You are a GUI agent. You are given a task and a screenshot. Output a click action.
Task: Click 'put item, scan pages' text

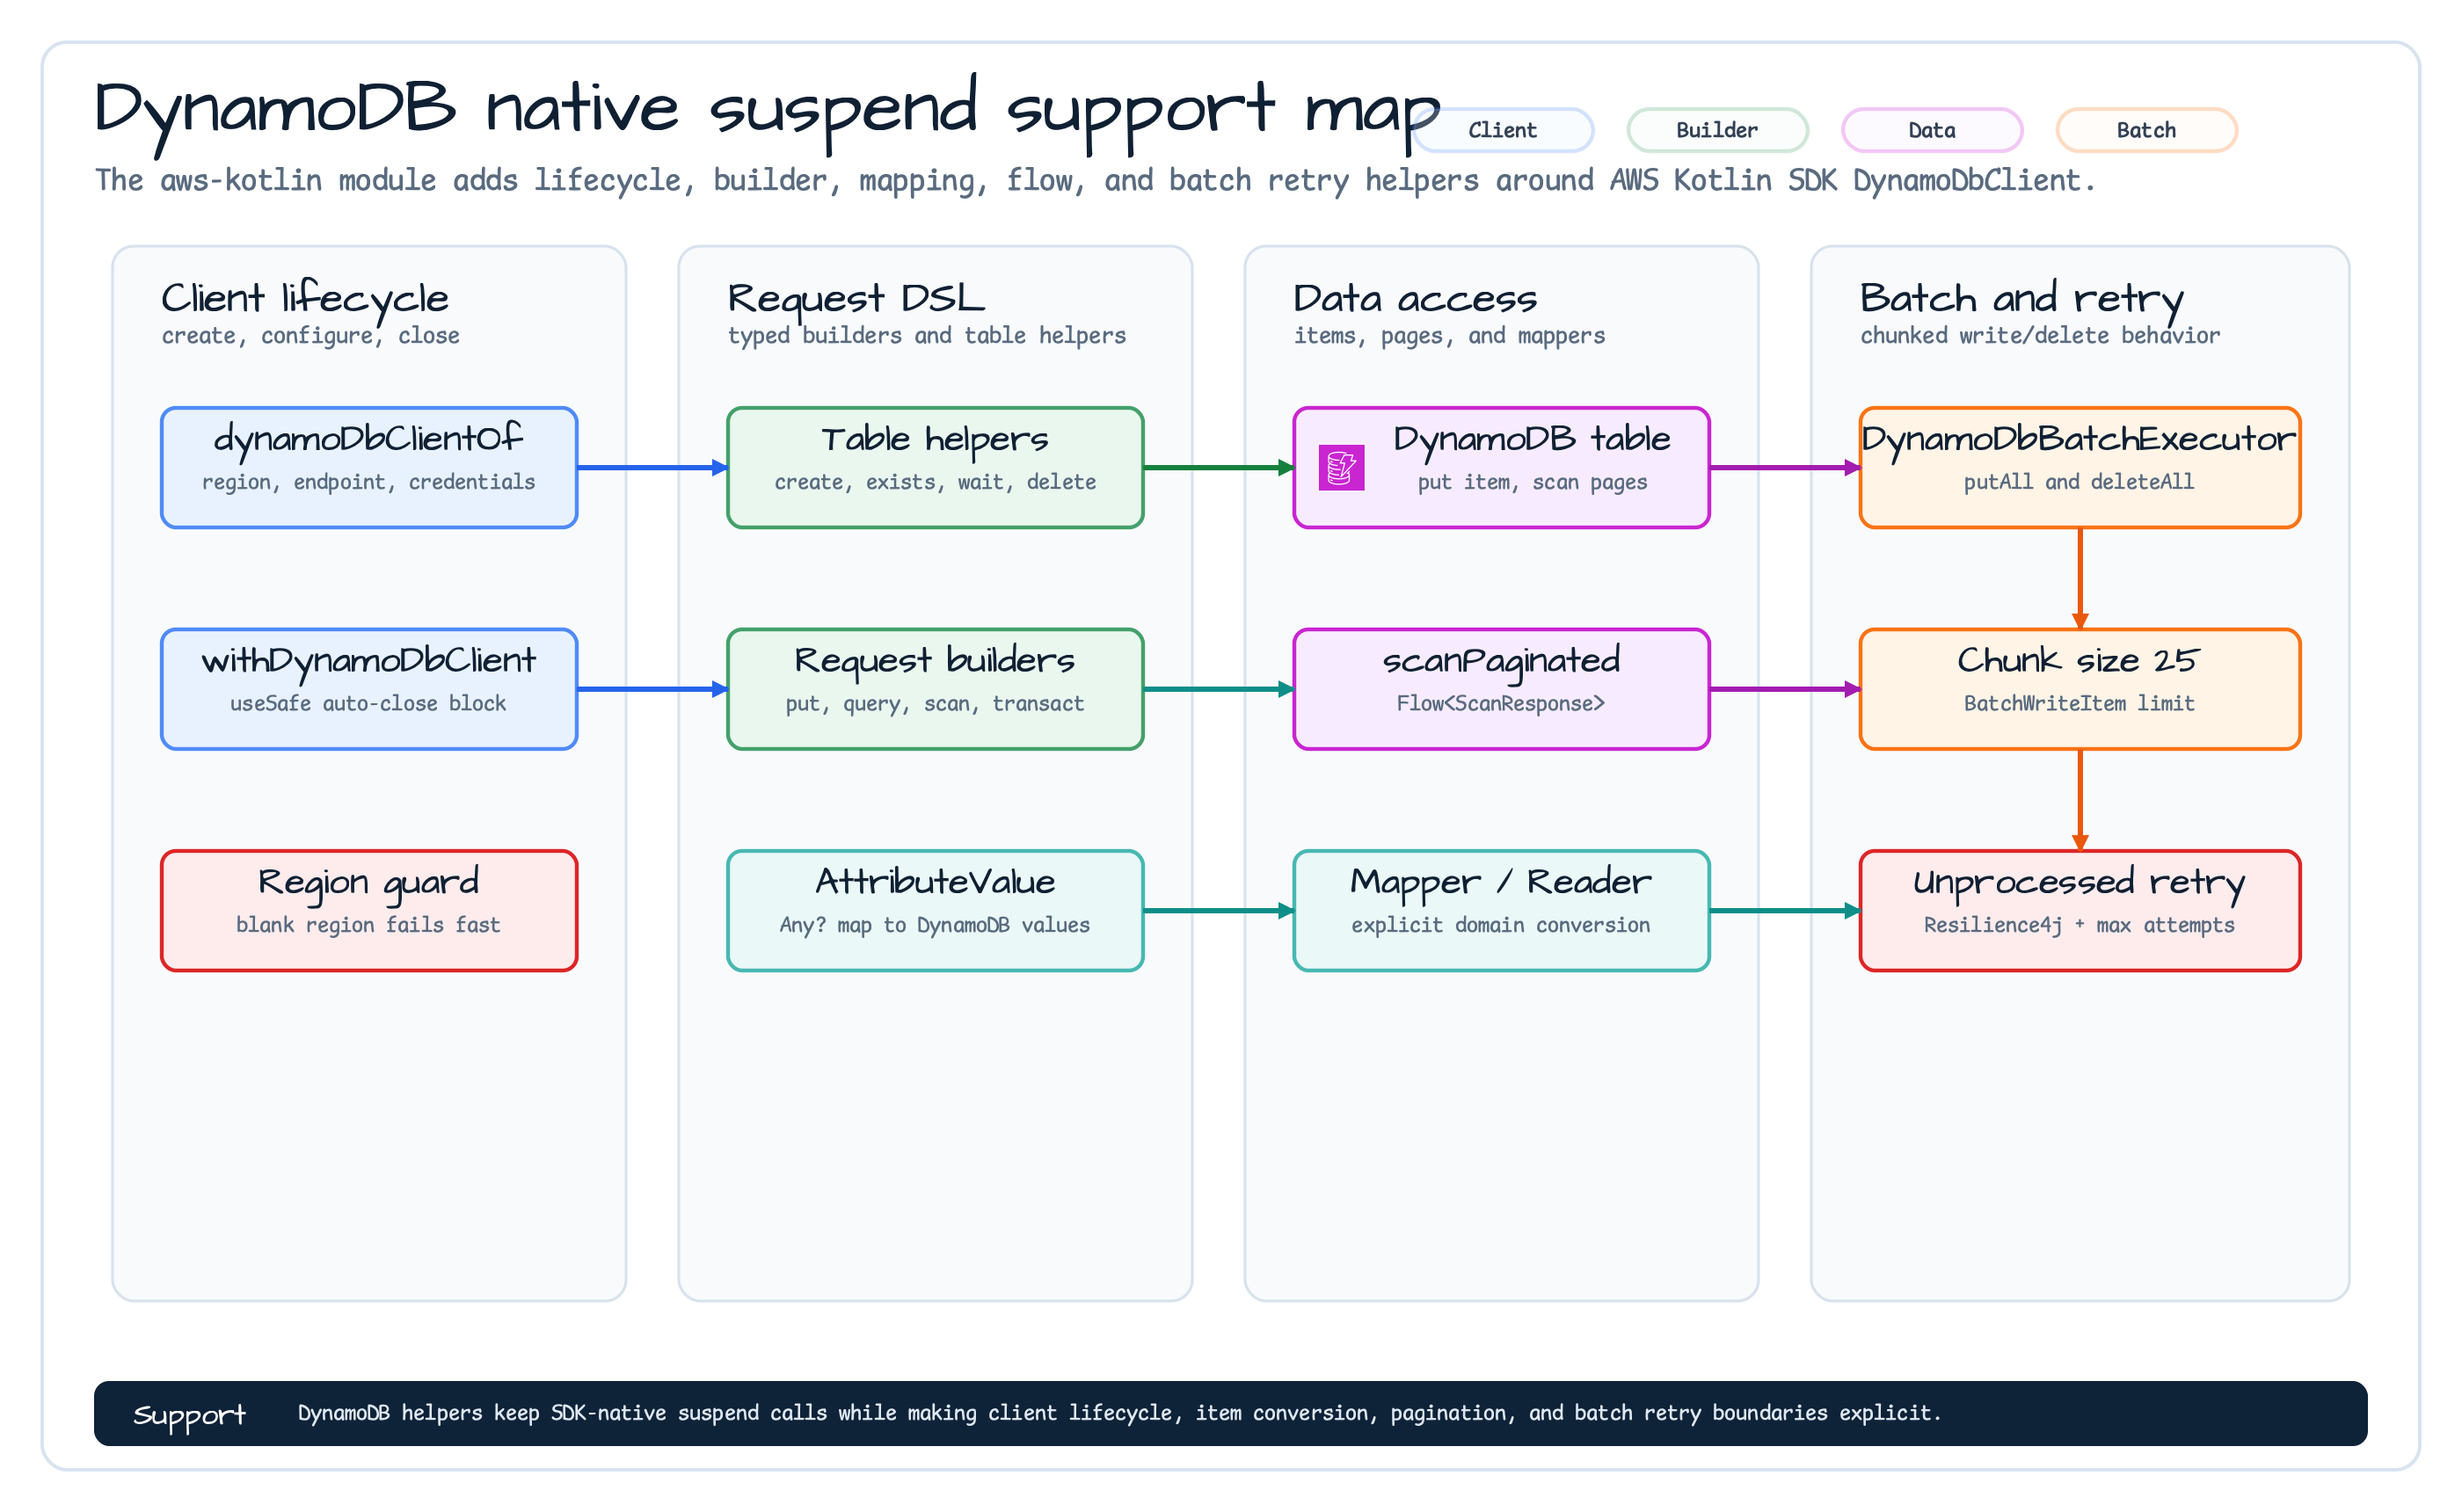tap(1532, 482)
